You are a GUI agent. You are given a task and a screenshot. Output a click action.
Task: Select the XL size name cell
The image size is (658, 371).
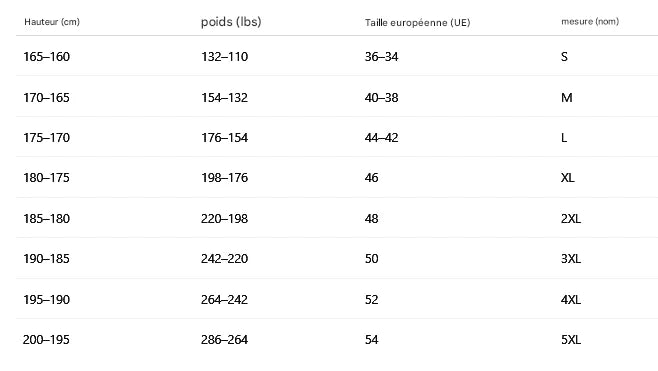(x=568, y=178)
